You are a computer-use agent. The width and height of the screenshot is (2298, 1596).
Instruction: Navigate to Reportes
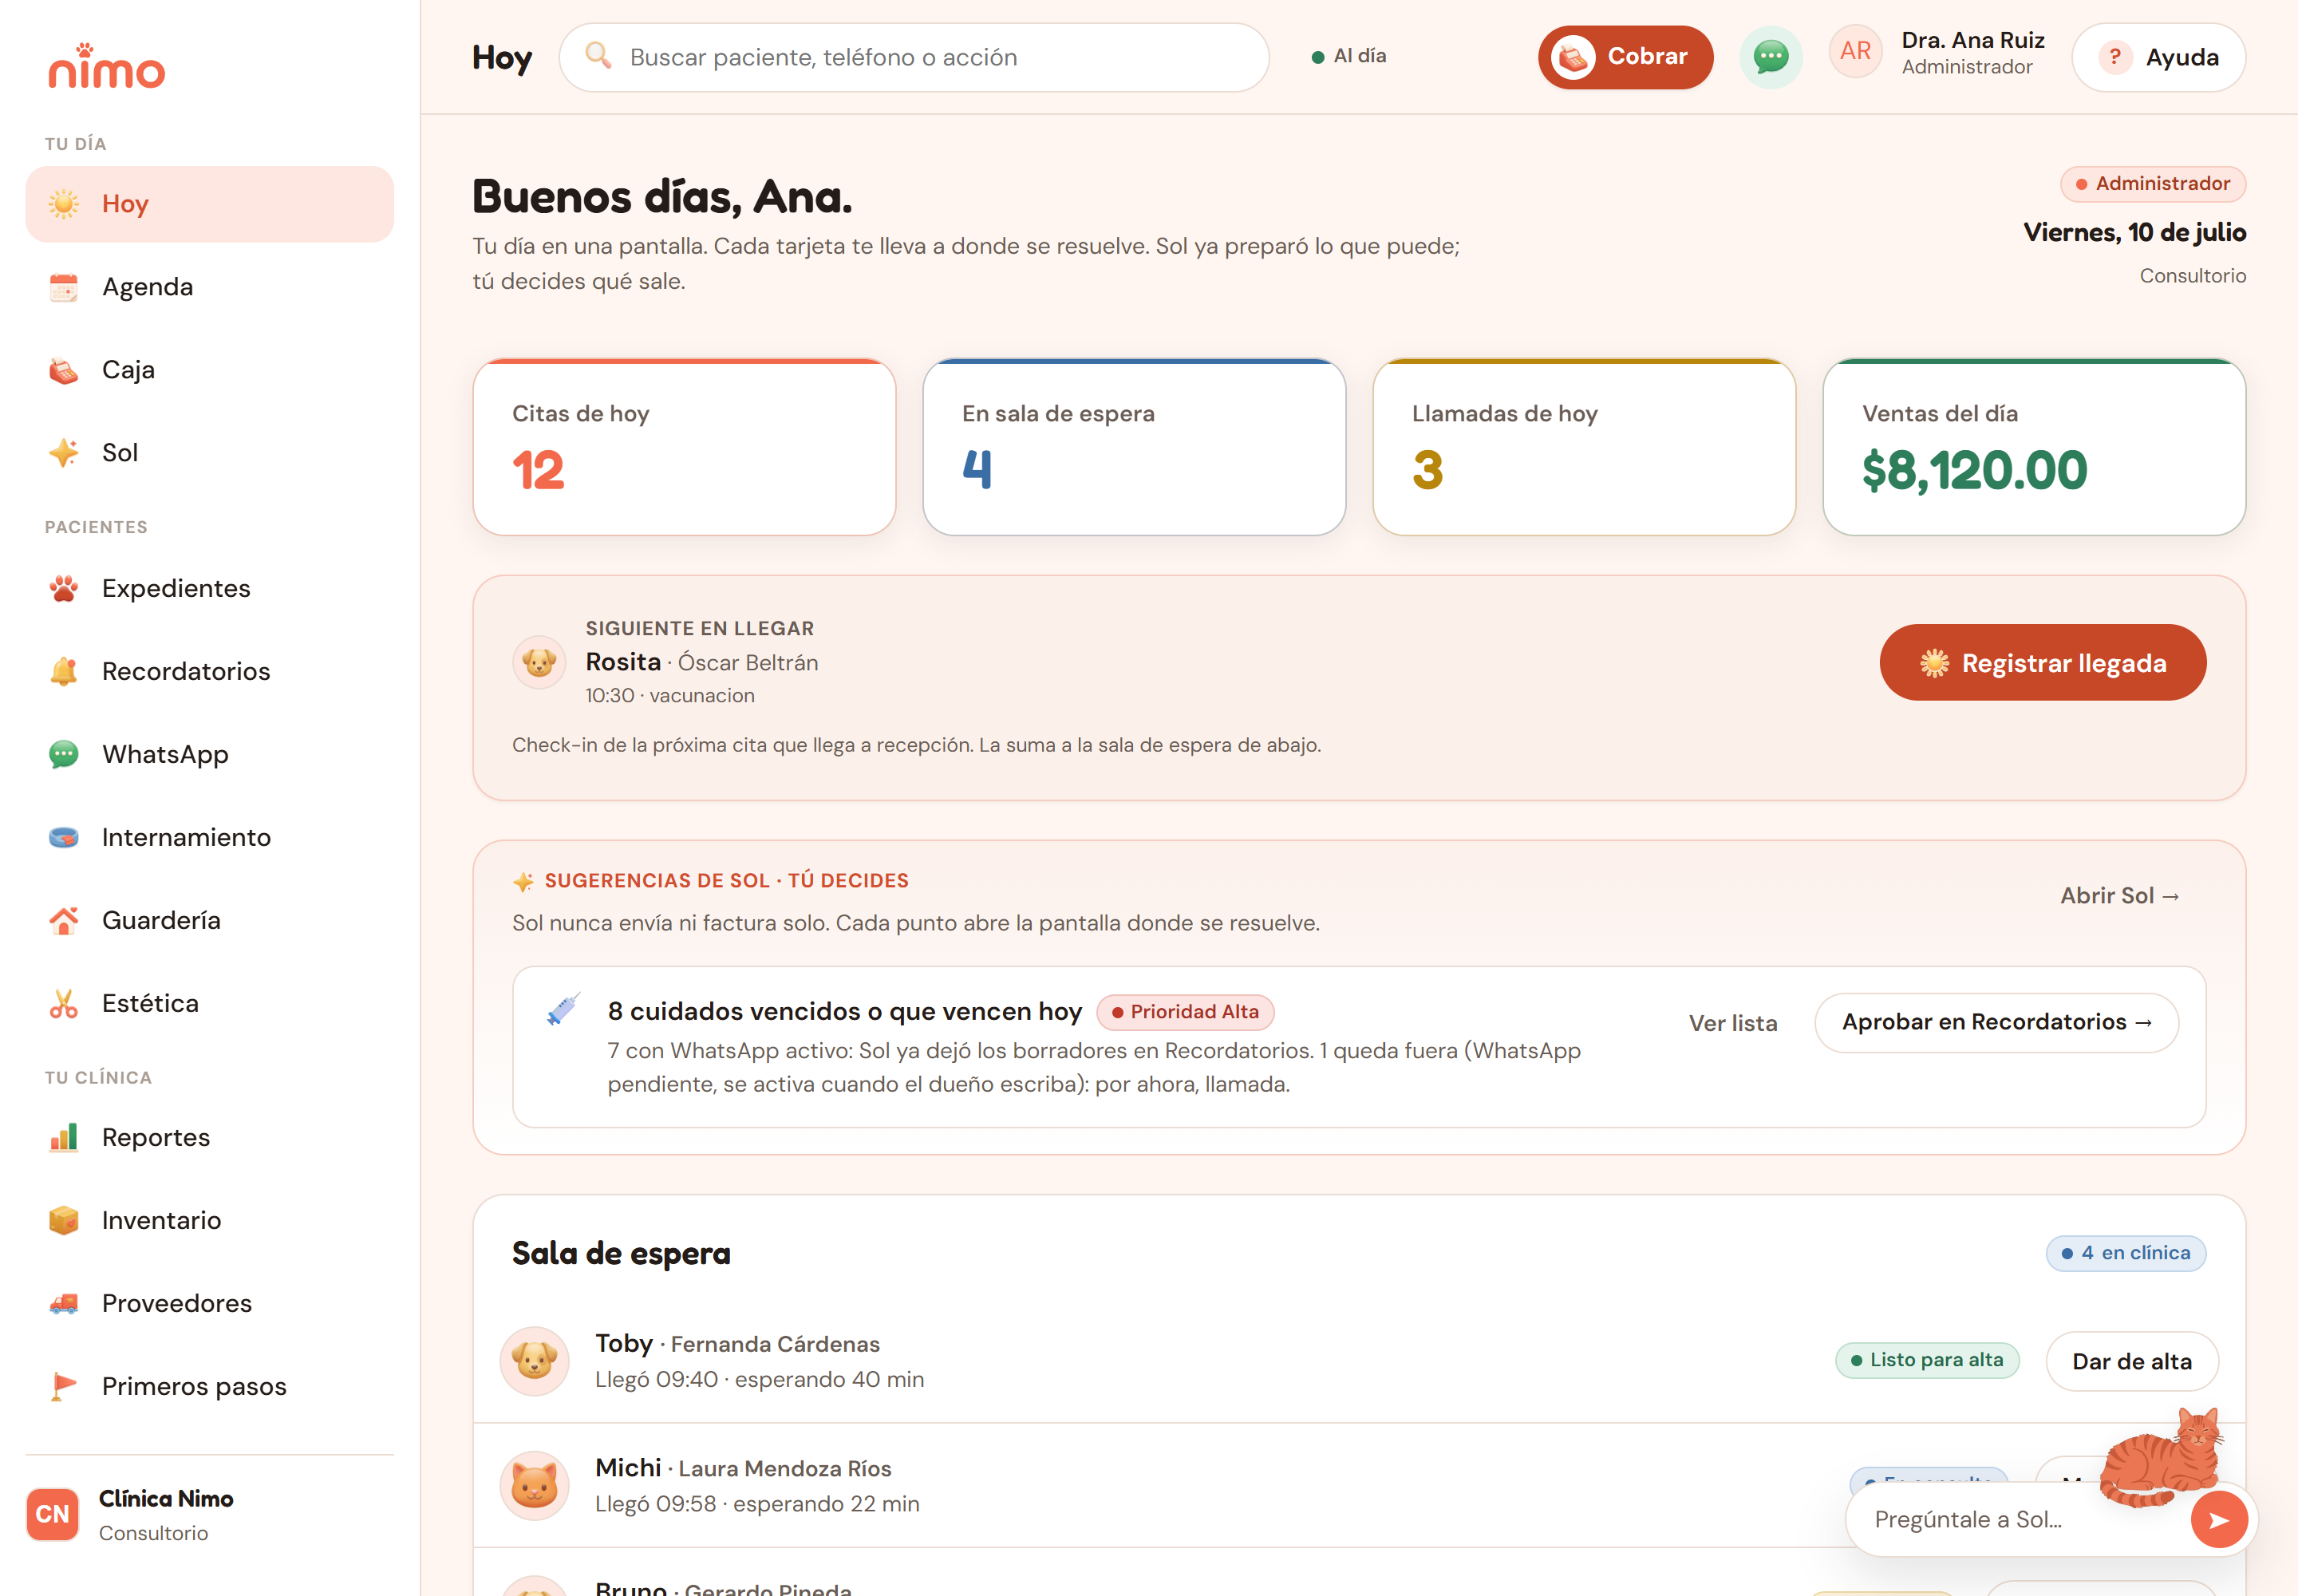click(x=210, y=1137)
